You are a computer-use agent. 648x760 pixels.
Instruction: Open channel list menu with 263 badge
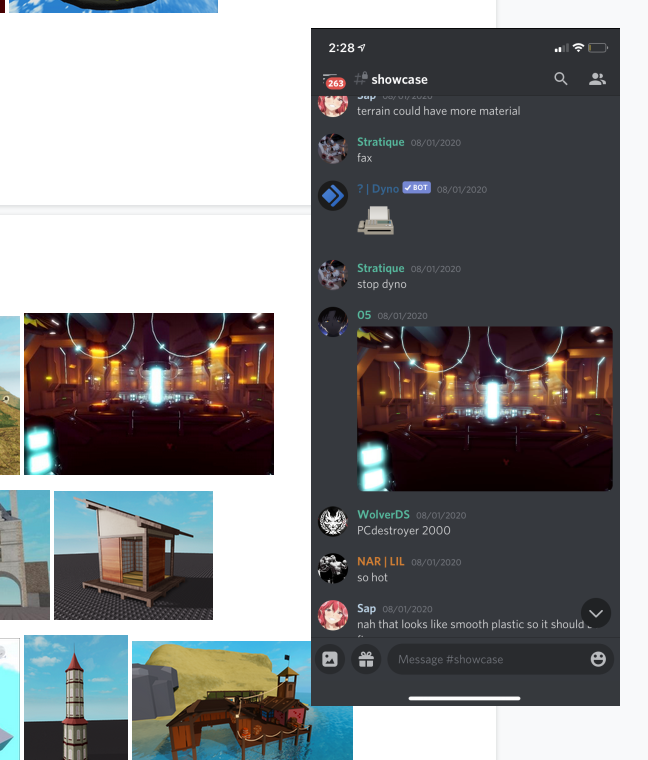[333, 81]
